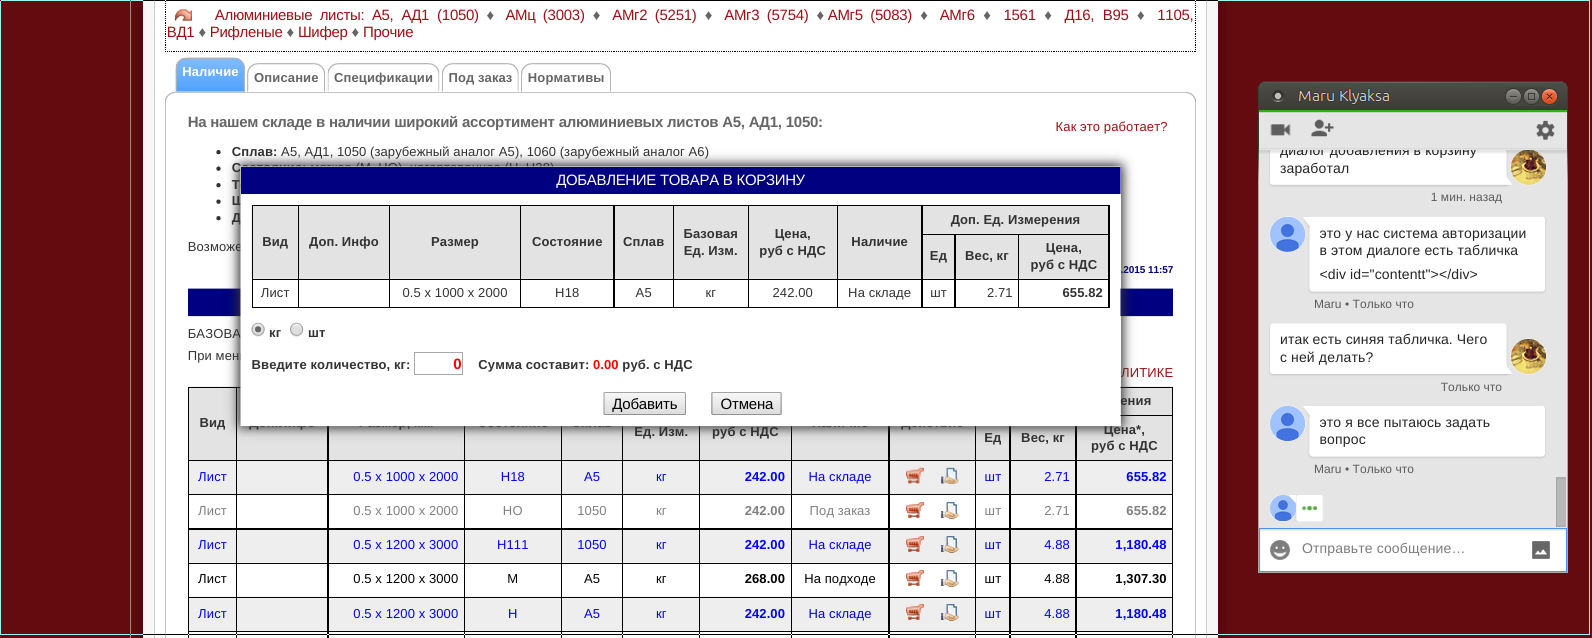Click the cat avatar beside 'итак есть синяя табличка'
Screen dimensions: 1592x638
click(1528, 356)
